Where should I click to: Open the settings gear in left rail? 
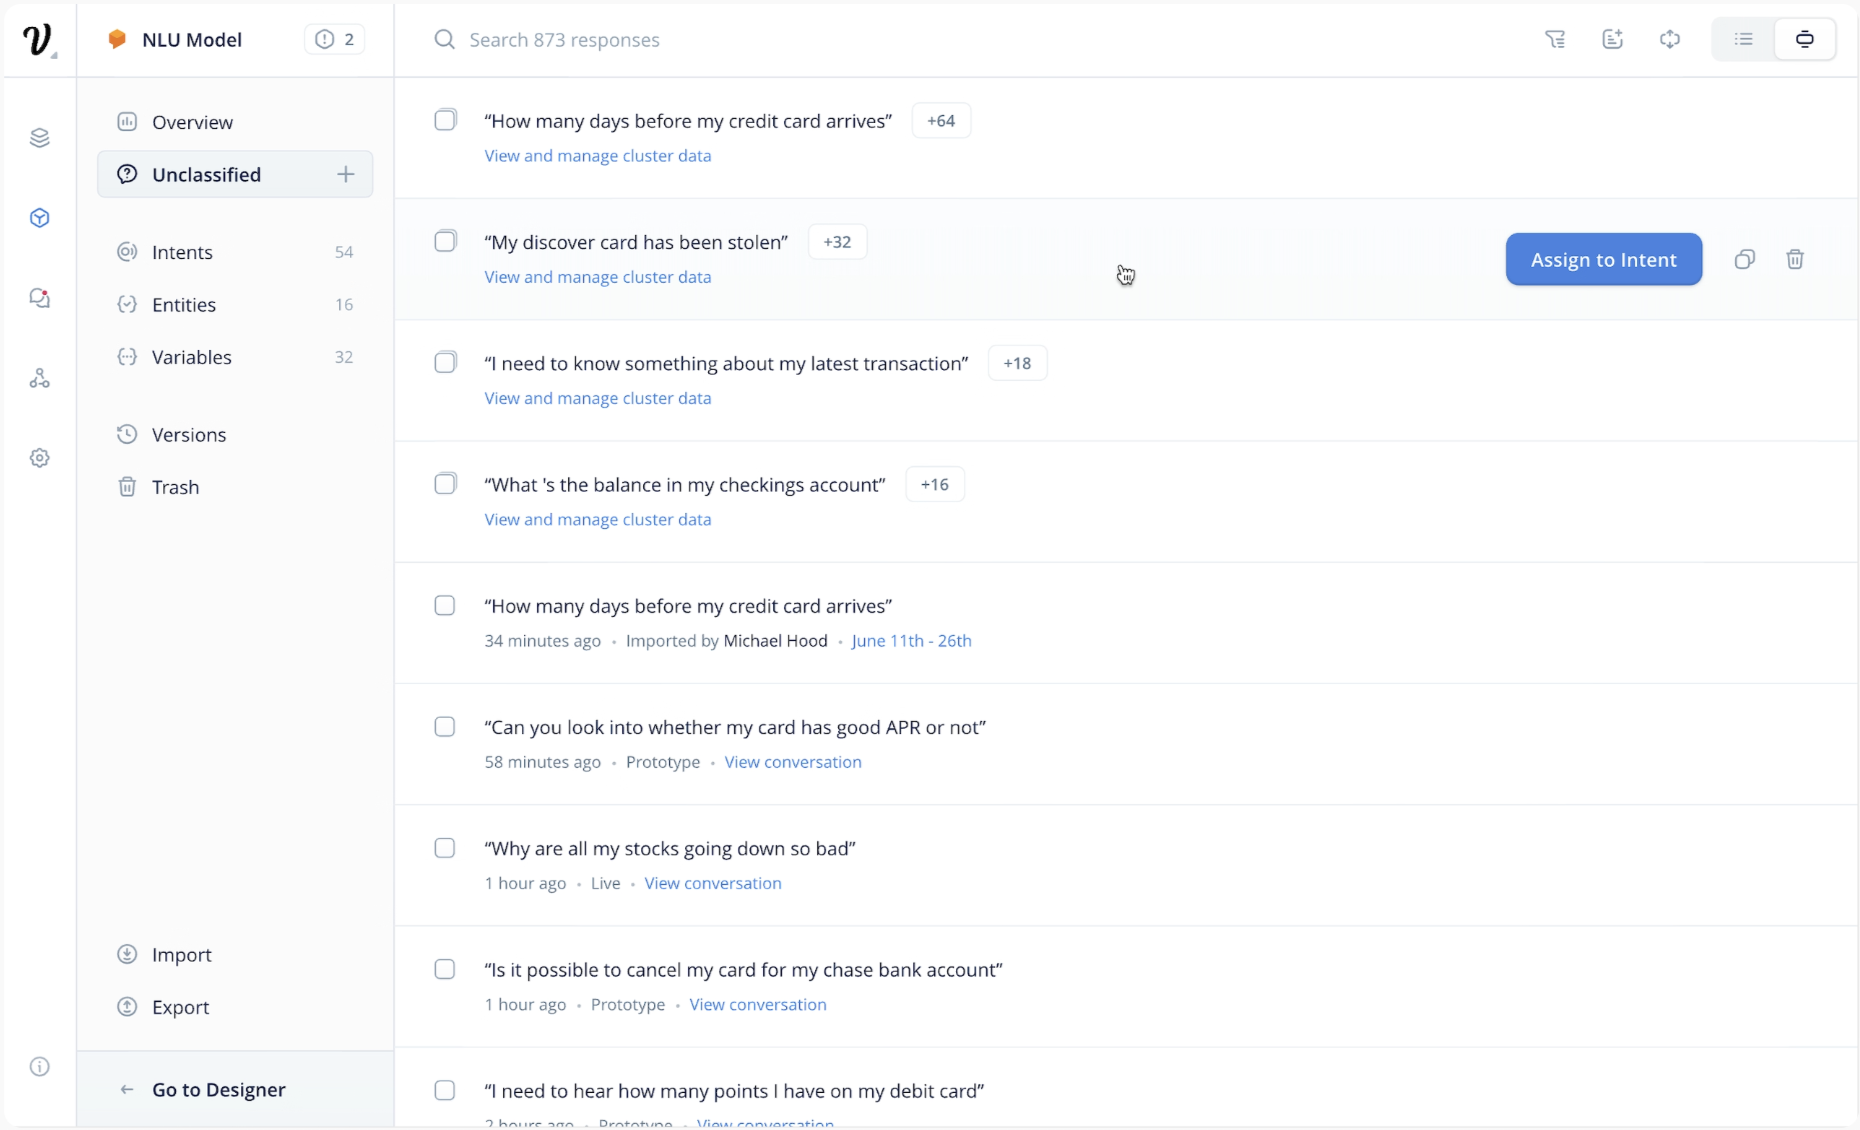(x=40, y=458)
